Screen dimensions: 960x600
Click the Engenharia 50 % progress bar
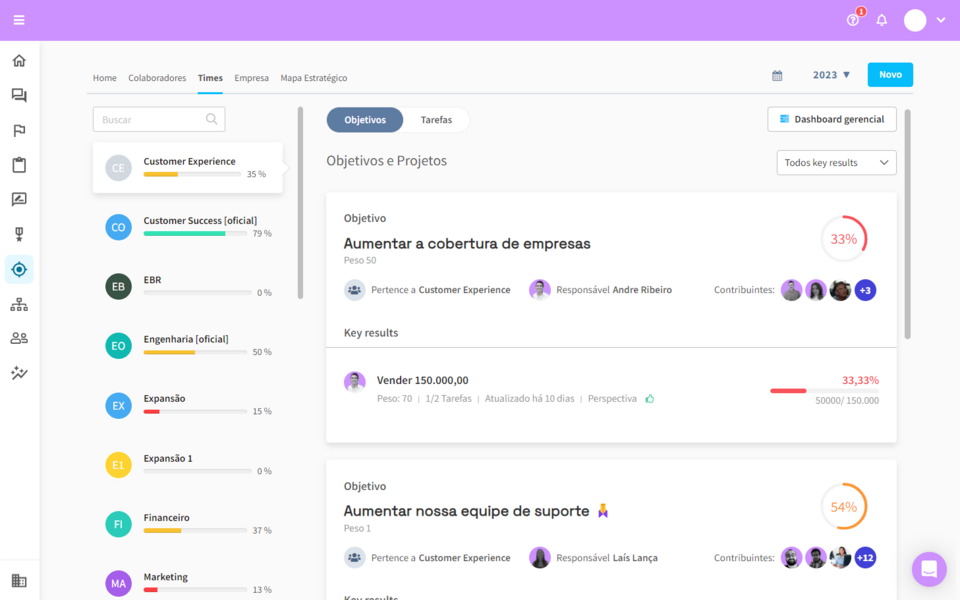click(x=195, y=352)
